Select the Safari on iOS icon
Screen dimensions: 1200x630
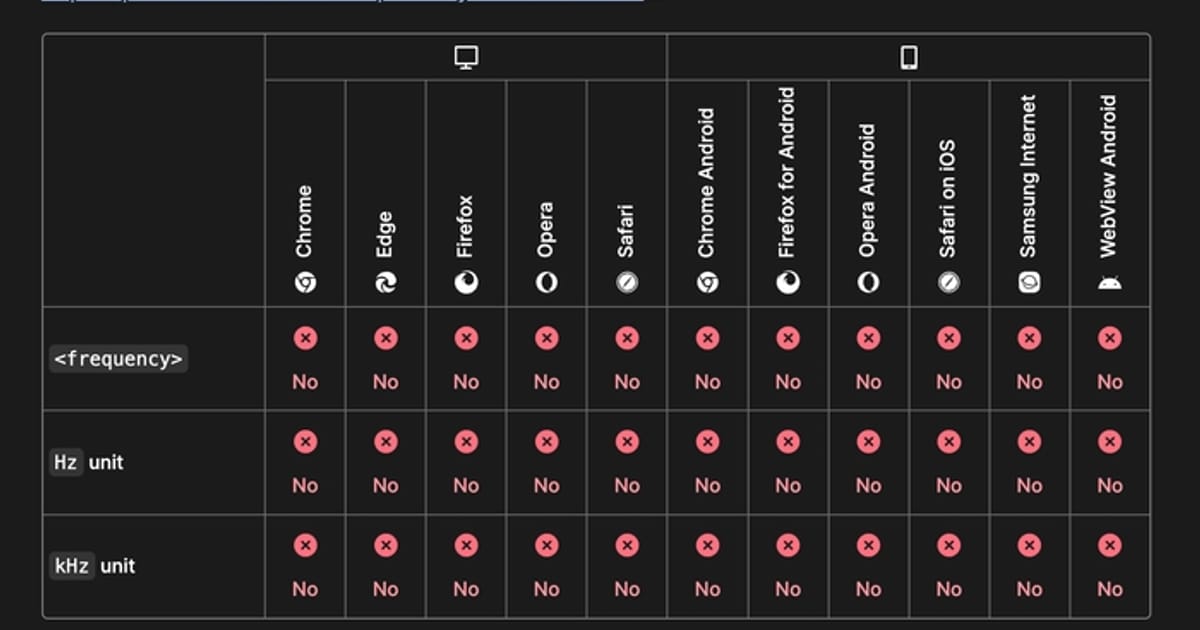pyautogui.click(x=949, y=282)
